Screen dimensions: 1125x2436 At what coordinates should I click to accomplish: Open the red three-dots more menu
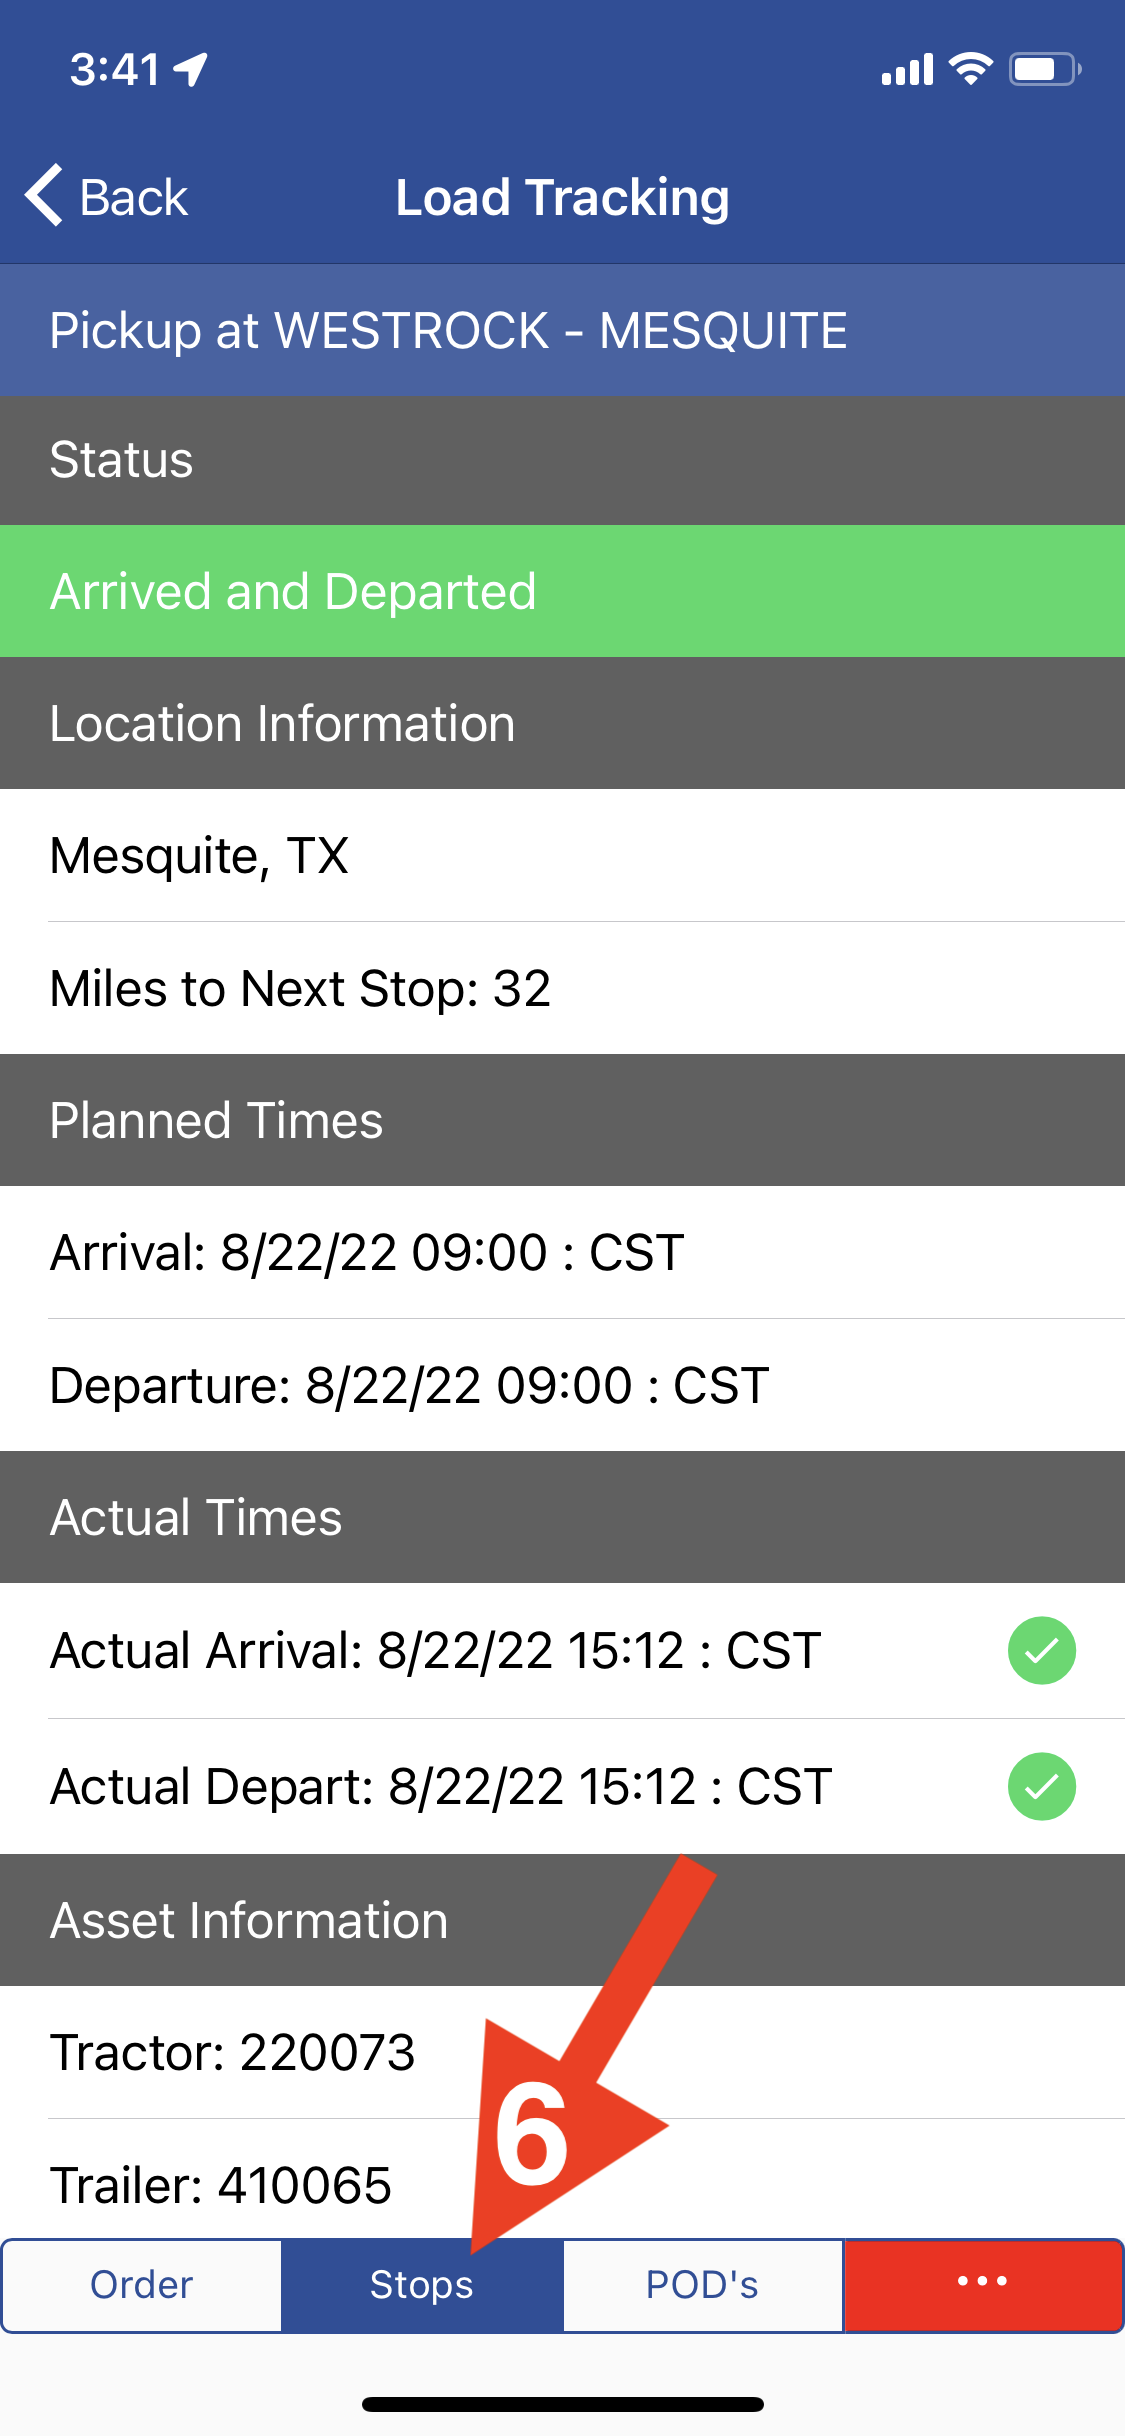click(983, 2285)
